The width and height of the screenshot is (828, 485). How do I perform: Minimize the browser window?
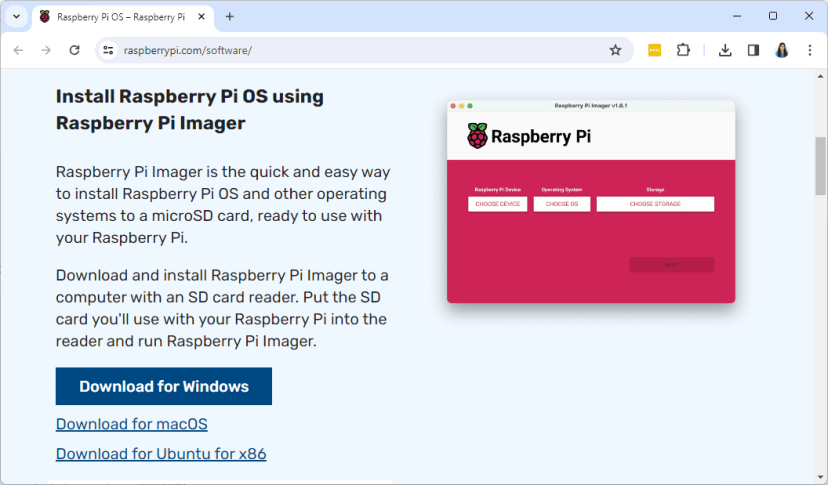[737, 16]
